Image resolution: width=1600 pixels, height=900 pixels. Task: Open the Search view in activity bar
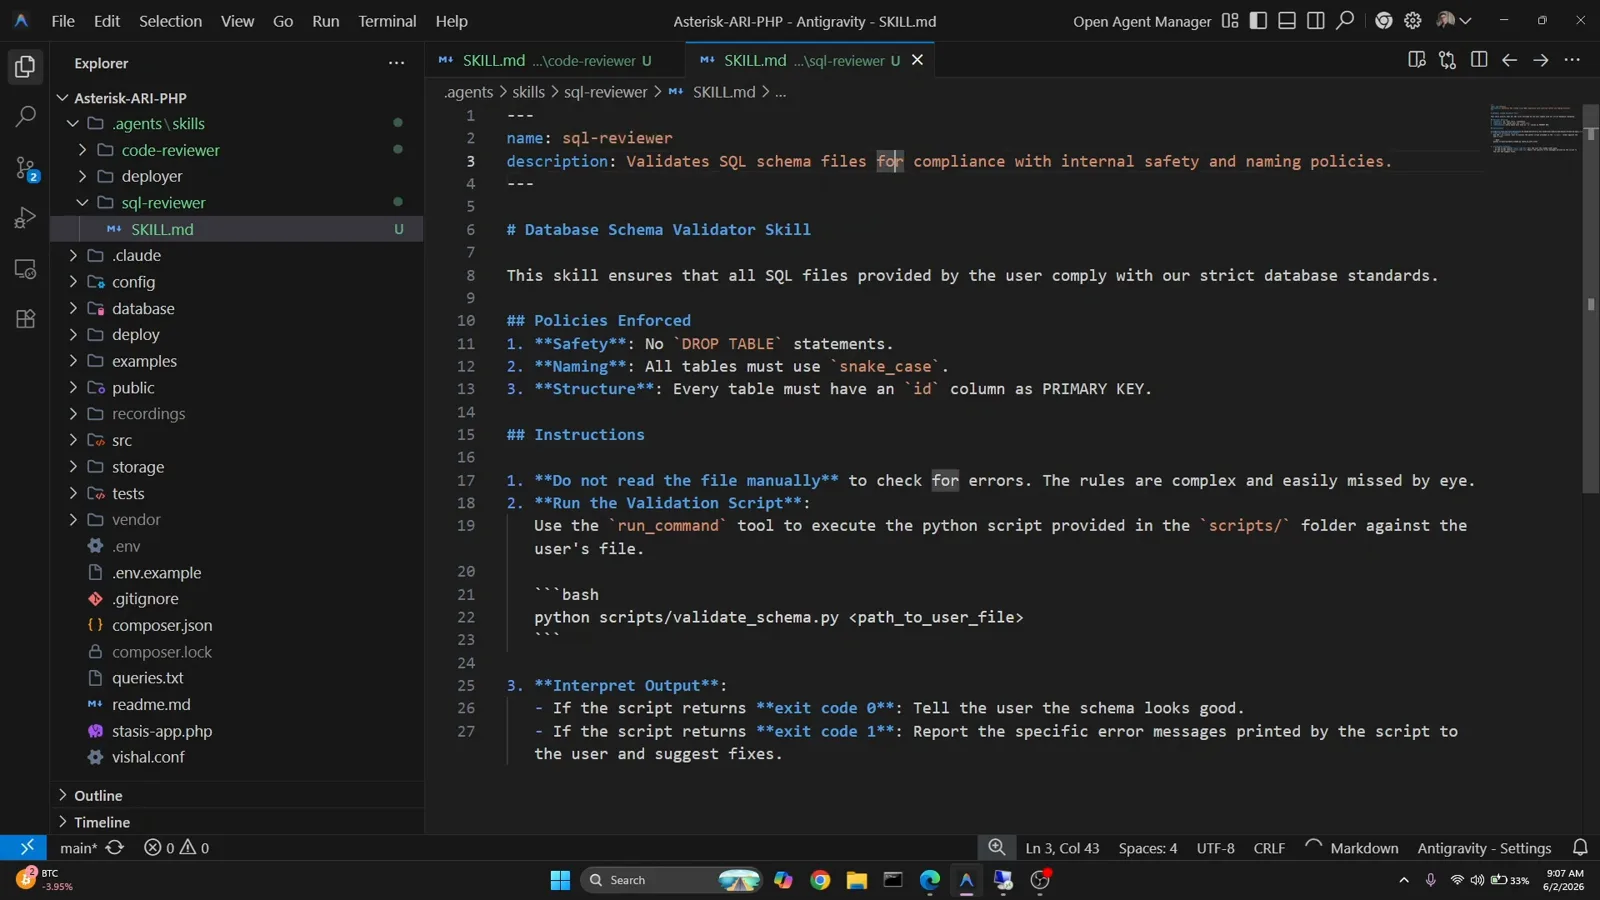25,117
